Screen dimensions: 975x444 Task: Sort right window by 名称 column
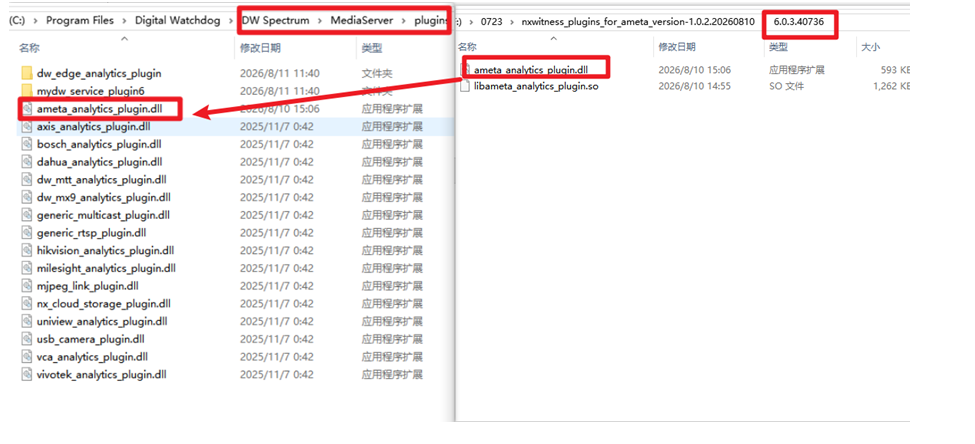(467, 47)
